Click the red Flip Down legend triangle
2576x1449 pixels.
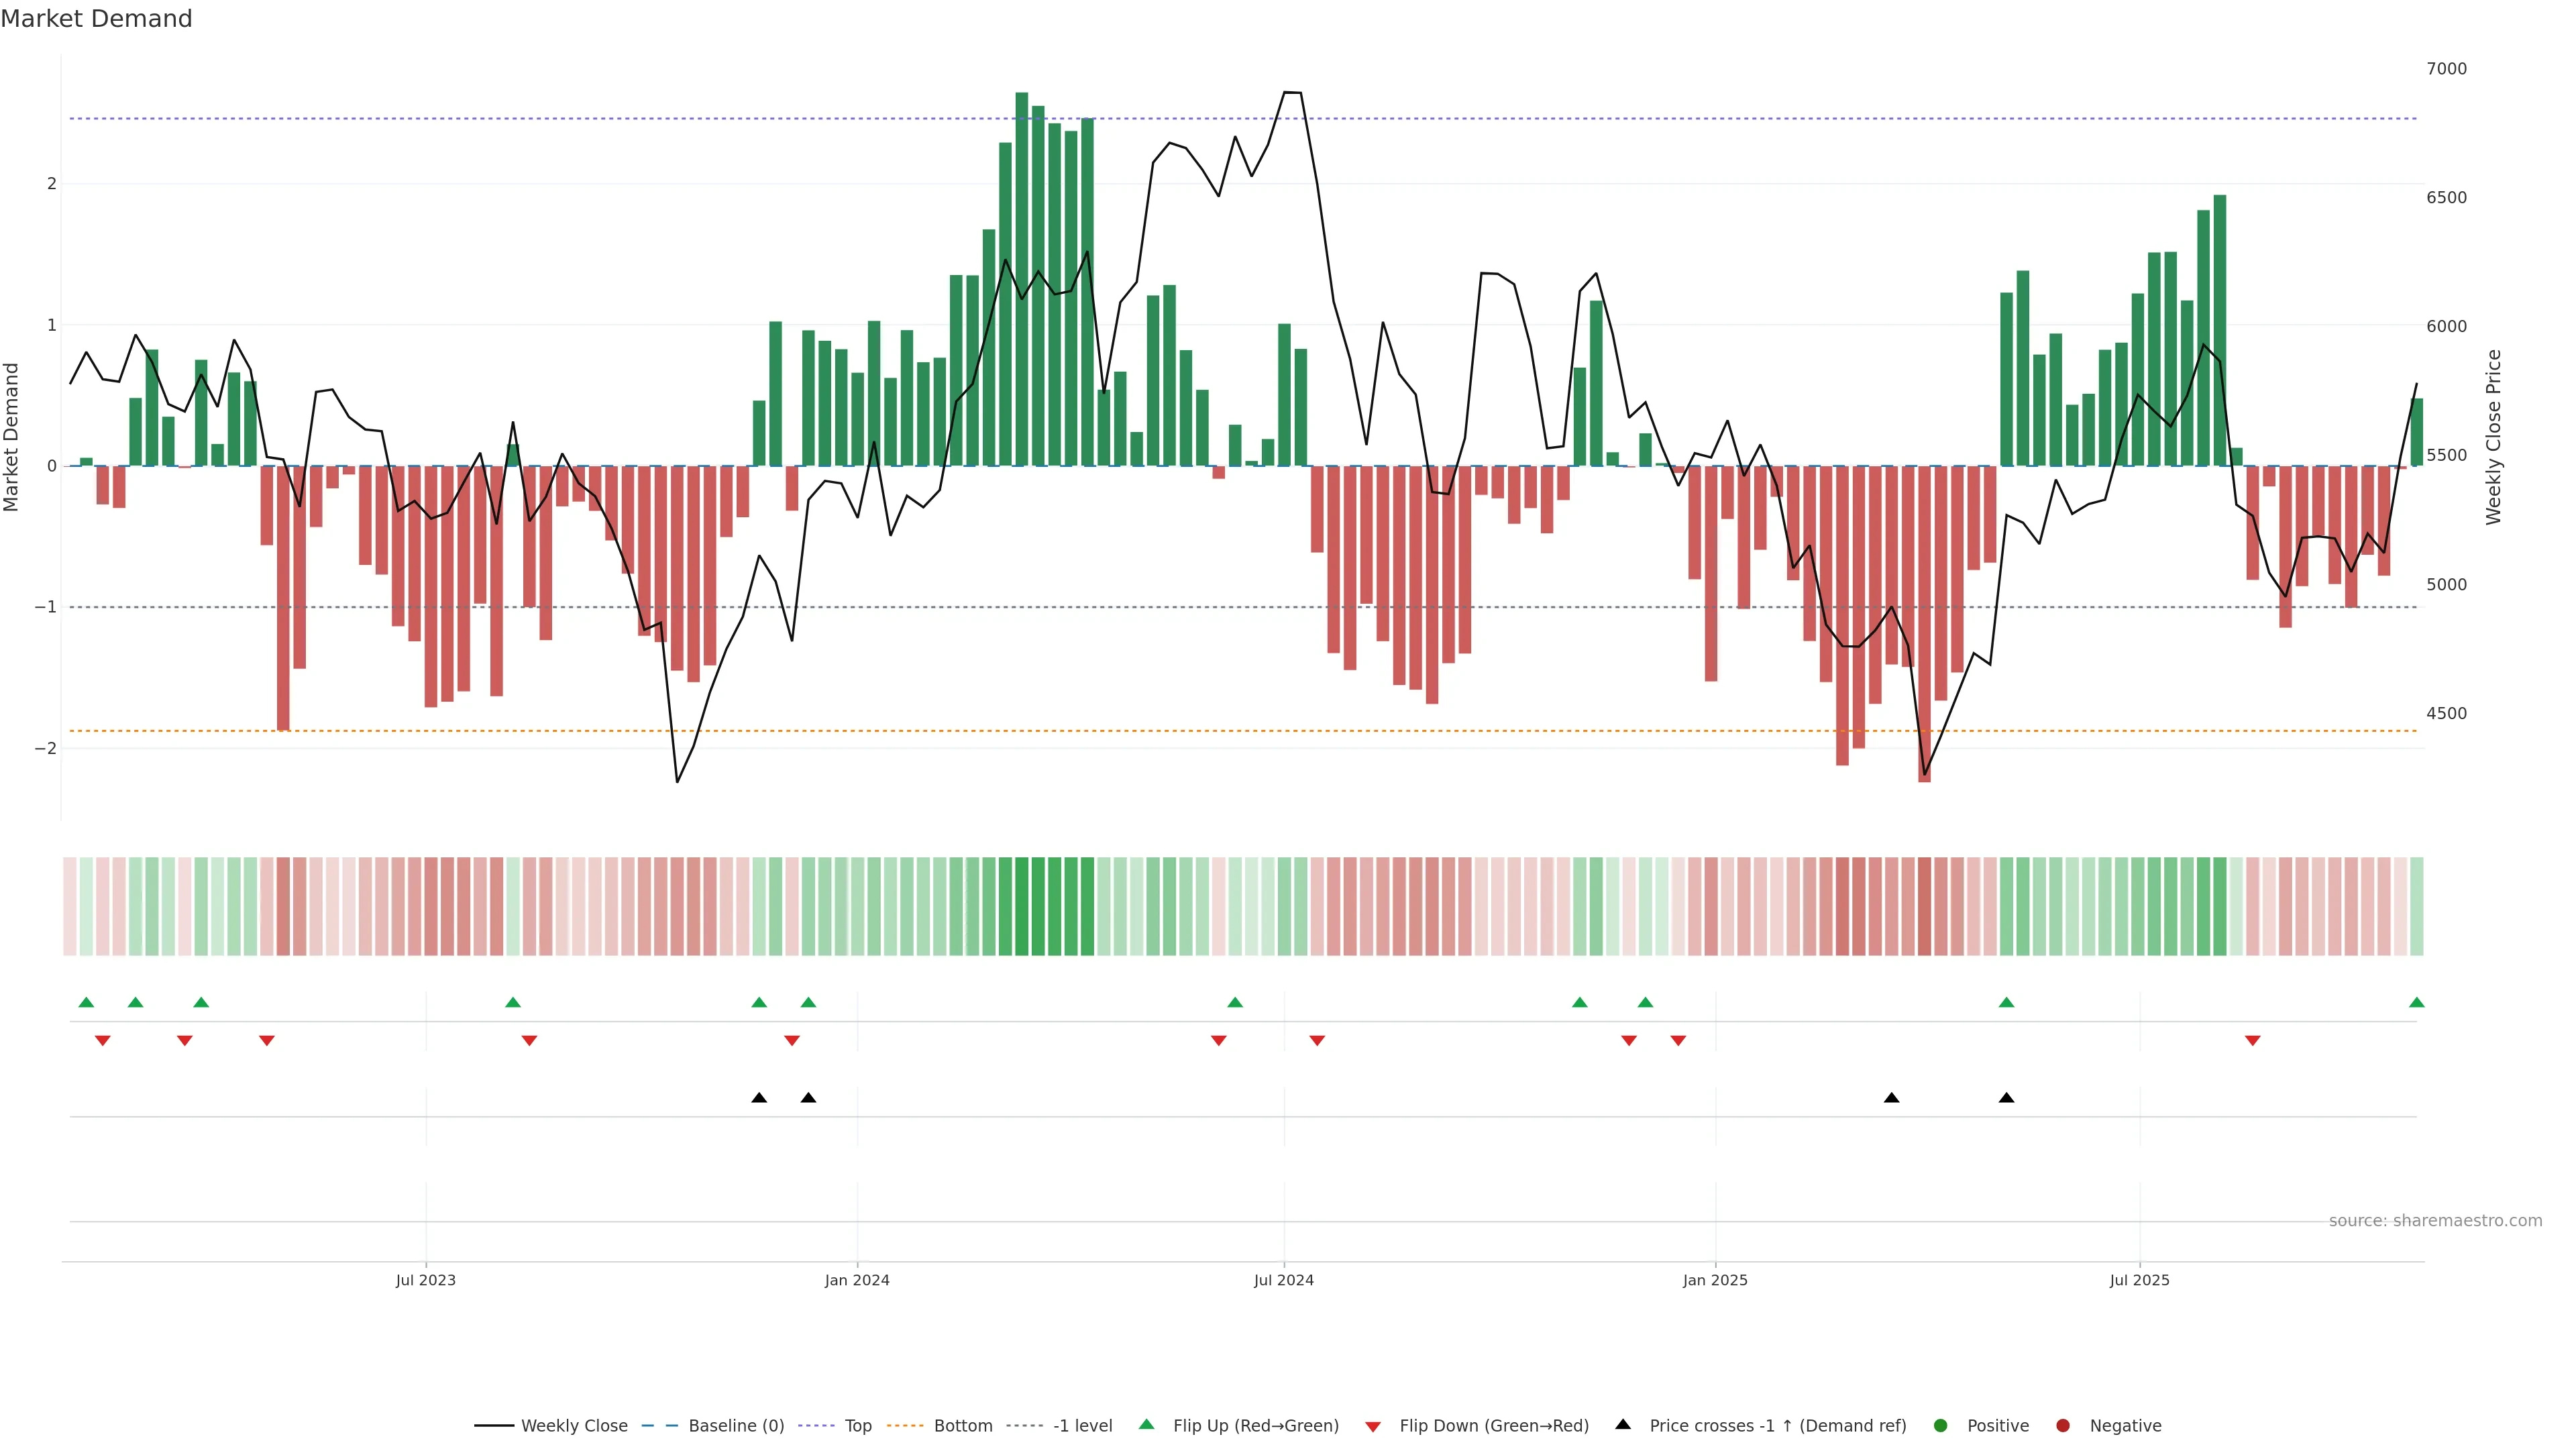[1373, 1426]
